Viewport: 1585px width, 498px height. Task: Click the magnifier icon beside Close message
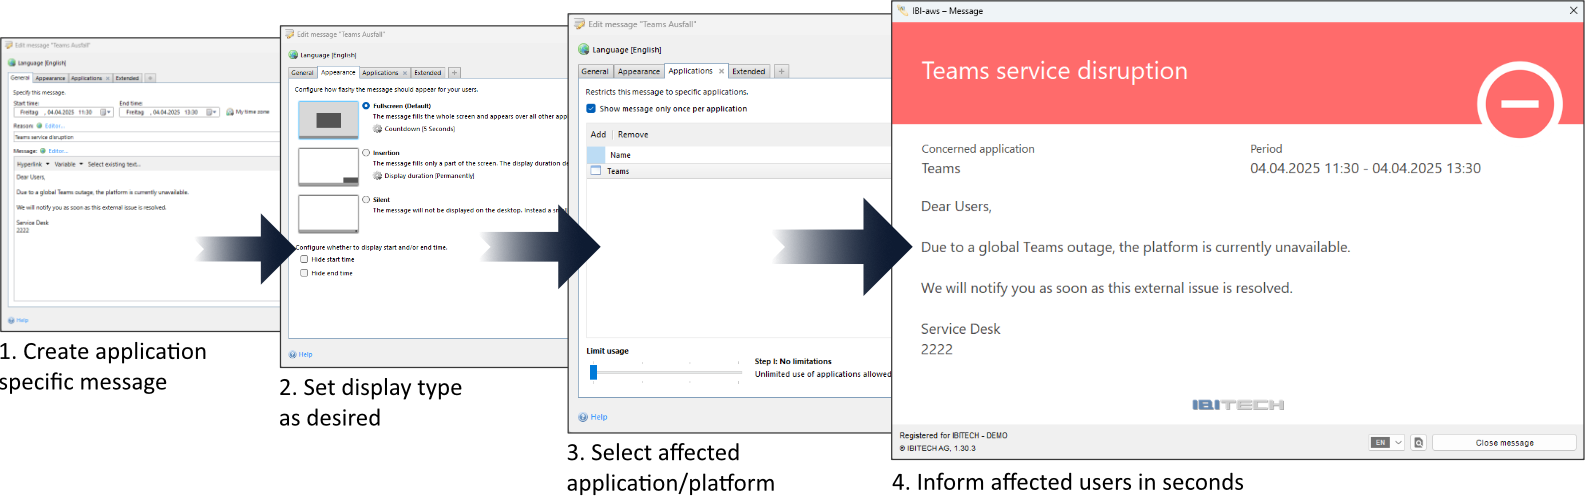point(1418,443)
